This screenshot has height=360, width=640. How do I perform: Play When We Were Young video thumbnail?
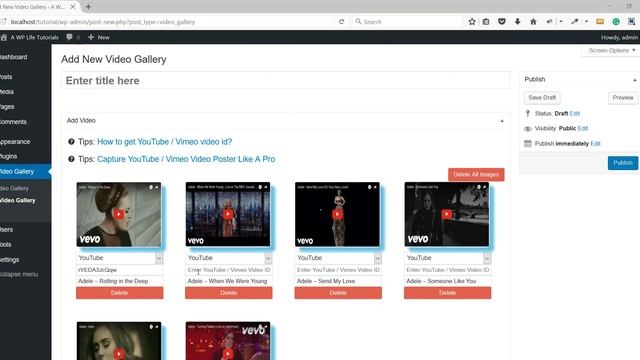pyautogui.click(x=228, y=214)
